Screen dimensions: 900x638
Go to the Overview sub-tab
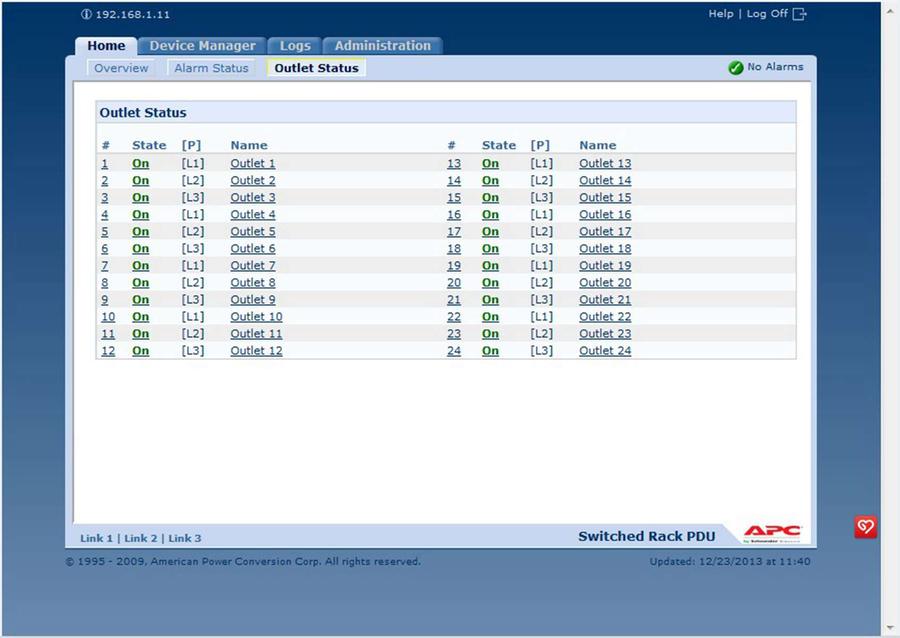point(121,68)
